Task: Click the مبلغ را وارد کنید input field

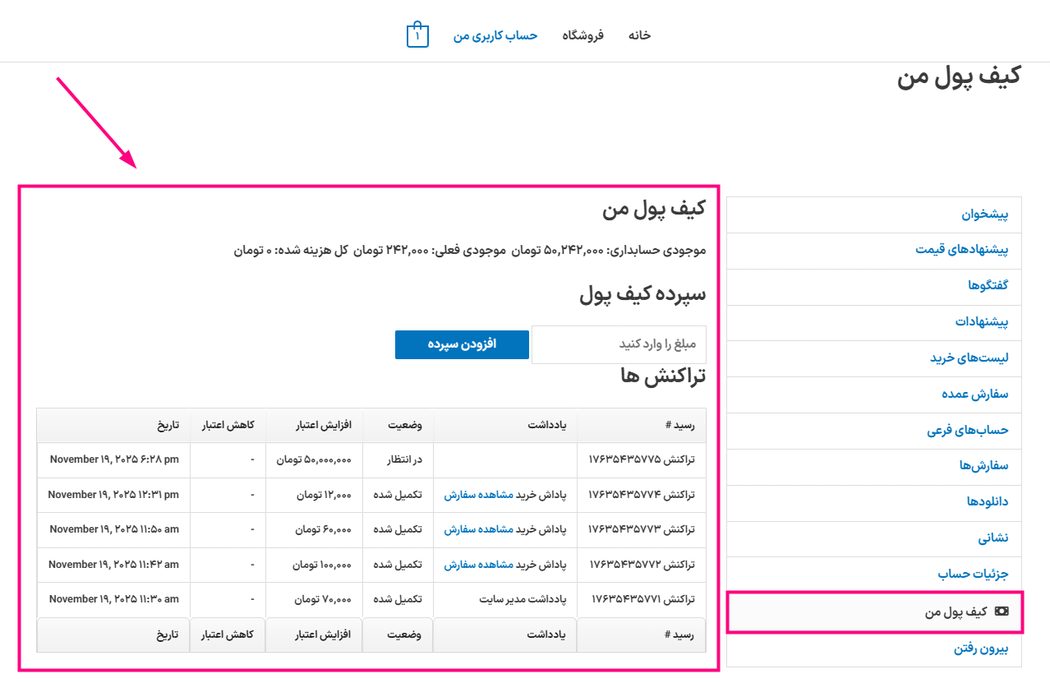Action: tap(619, 344)
